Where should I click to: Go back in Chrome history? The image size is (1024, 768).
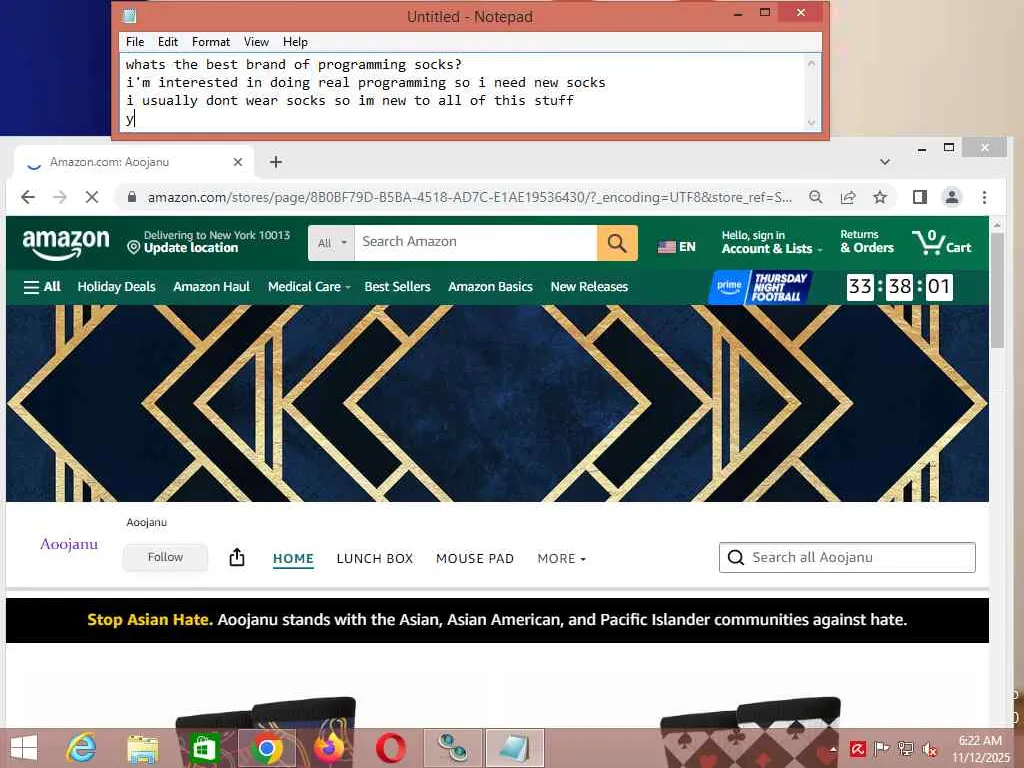28,197
